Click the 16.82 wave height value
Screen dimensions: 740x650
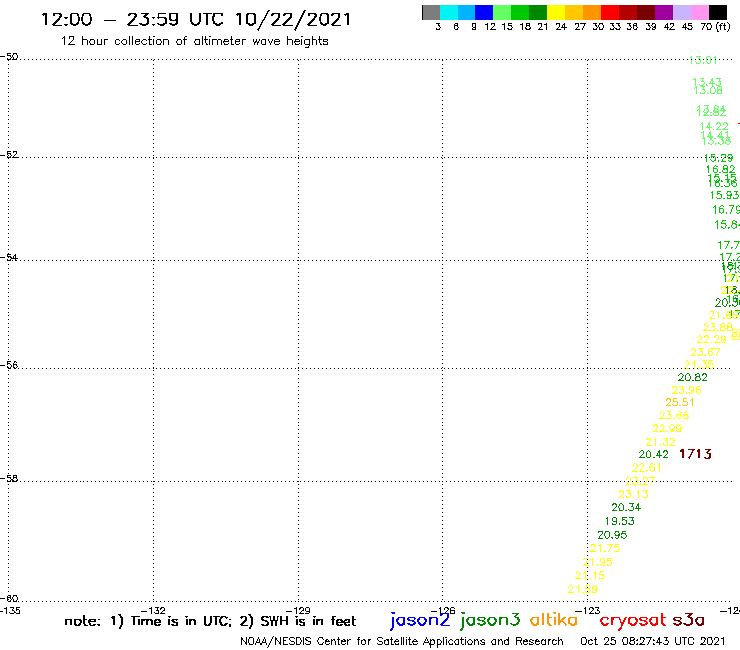(721, 169)
